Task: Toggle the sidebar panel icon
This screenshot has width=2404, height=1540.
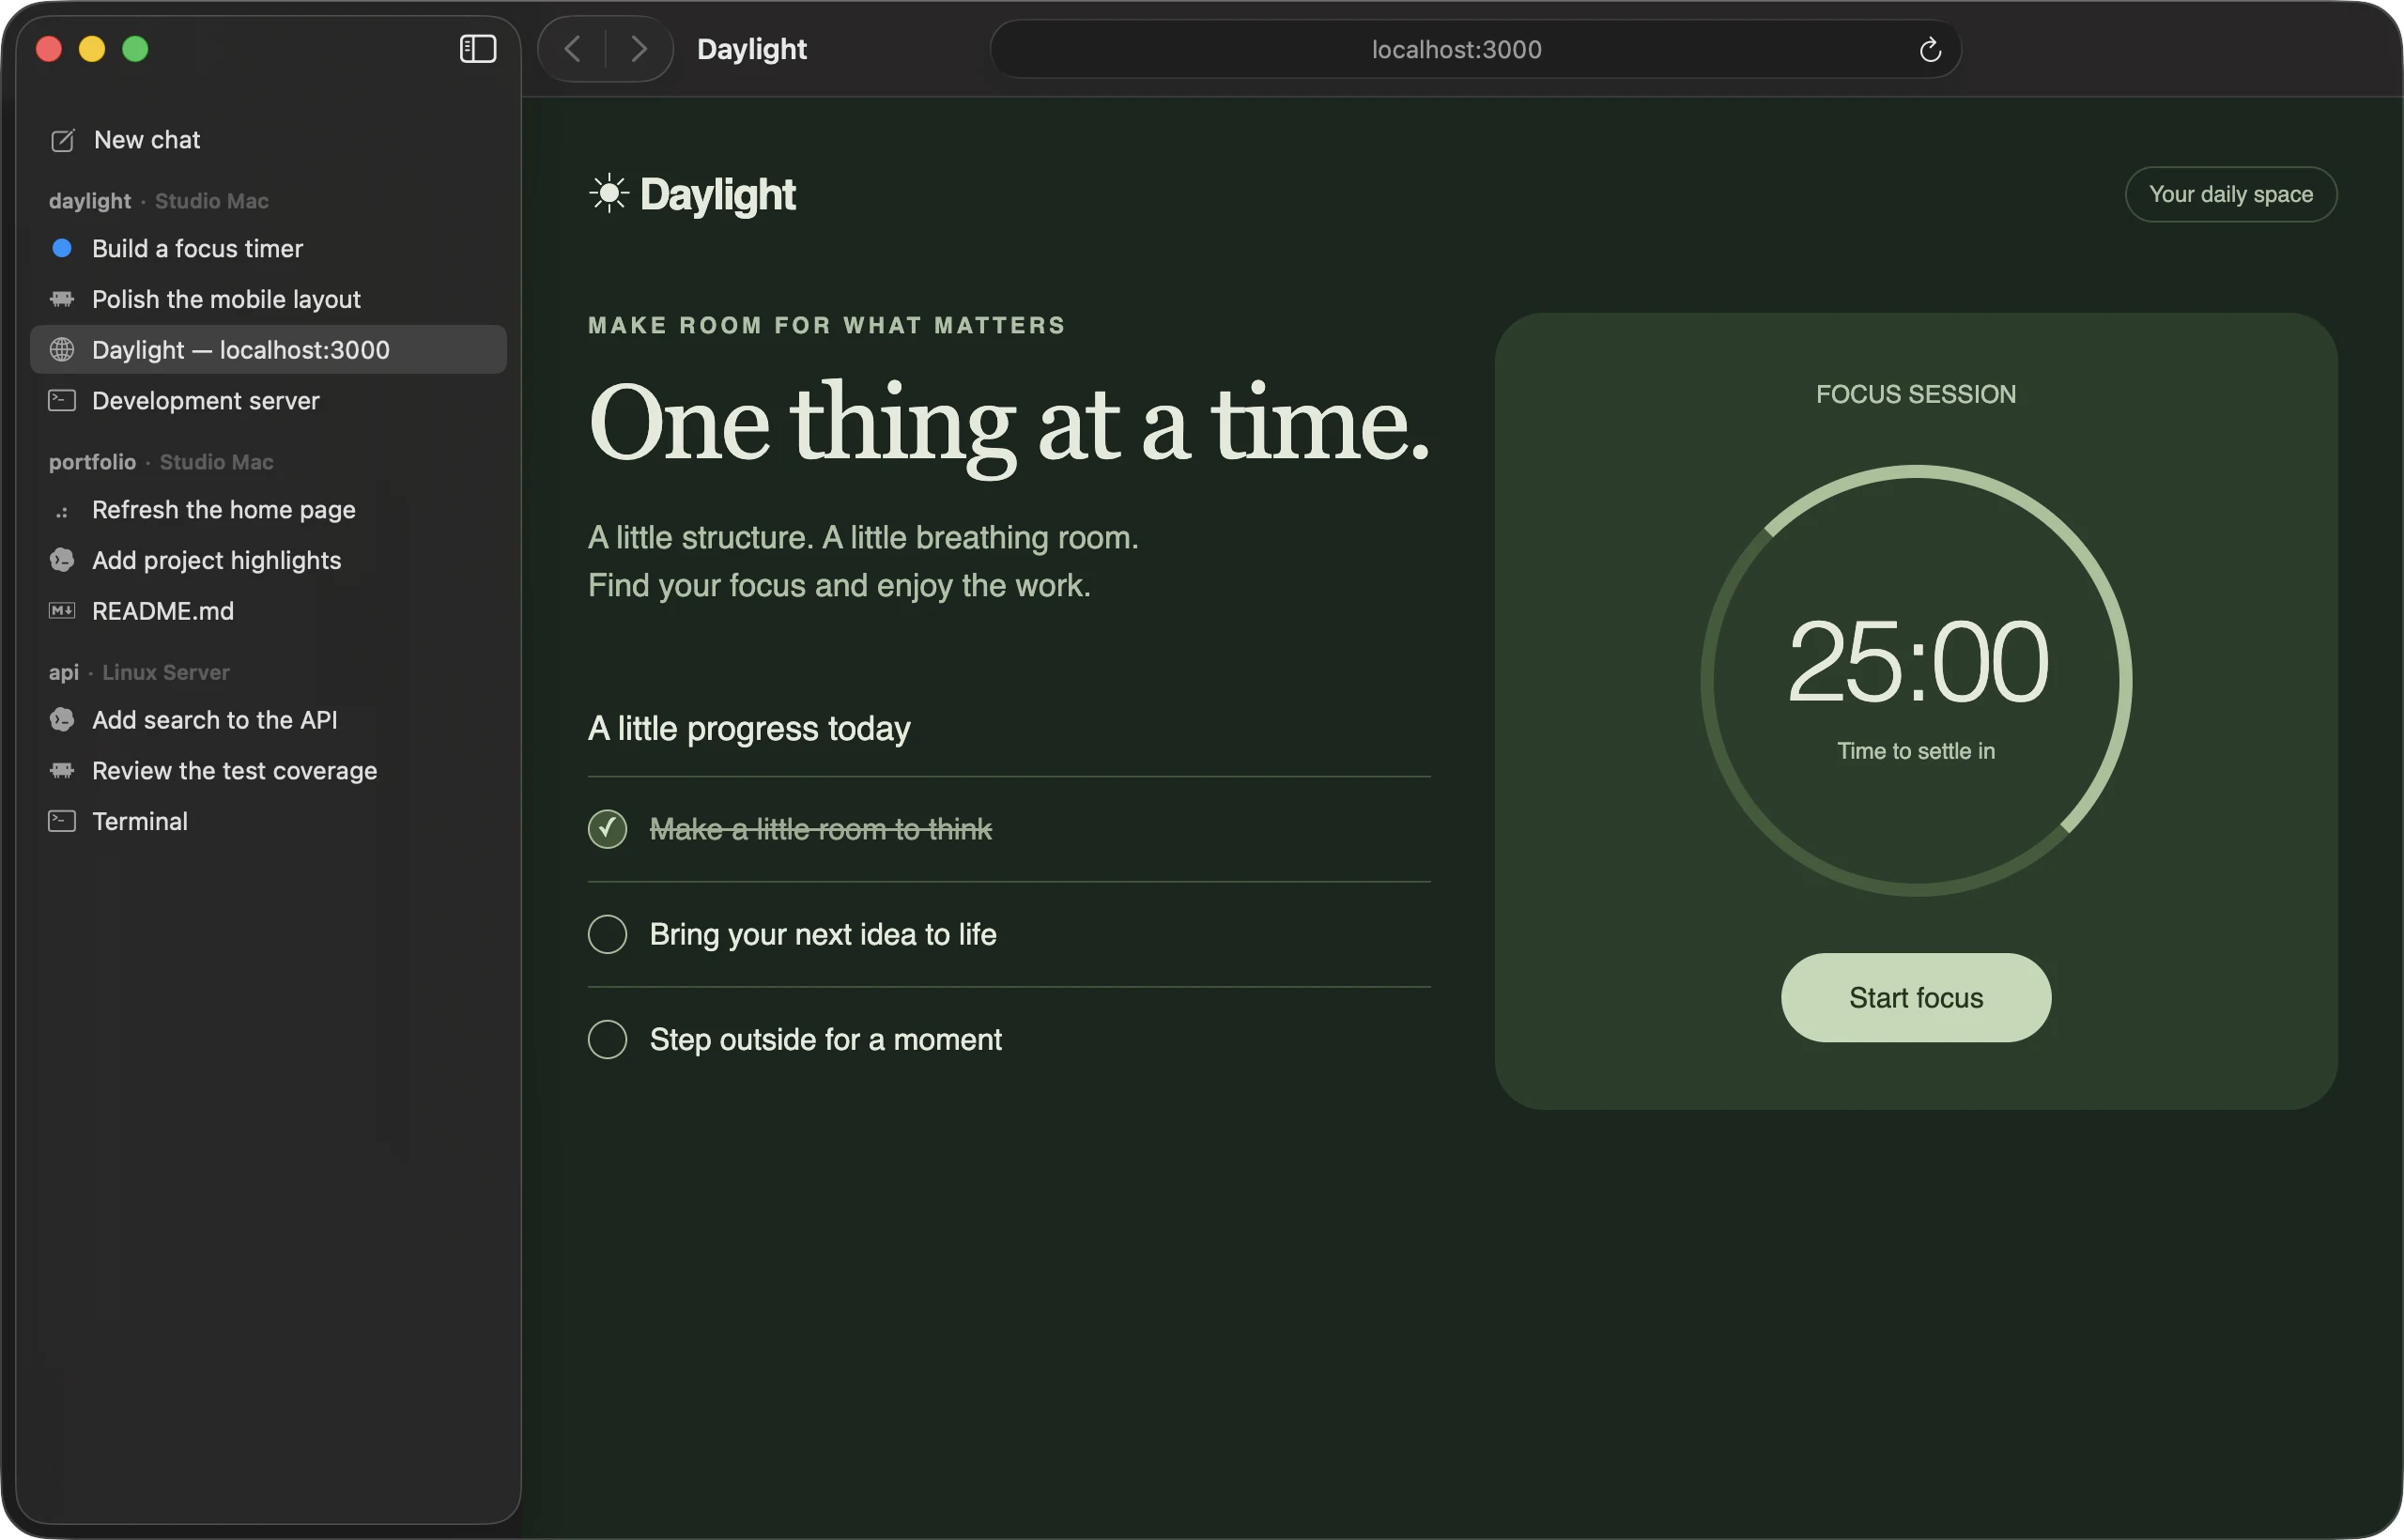Action: click(478, 48)
